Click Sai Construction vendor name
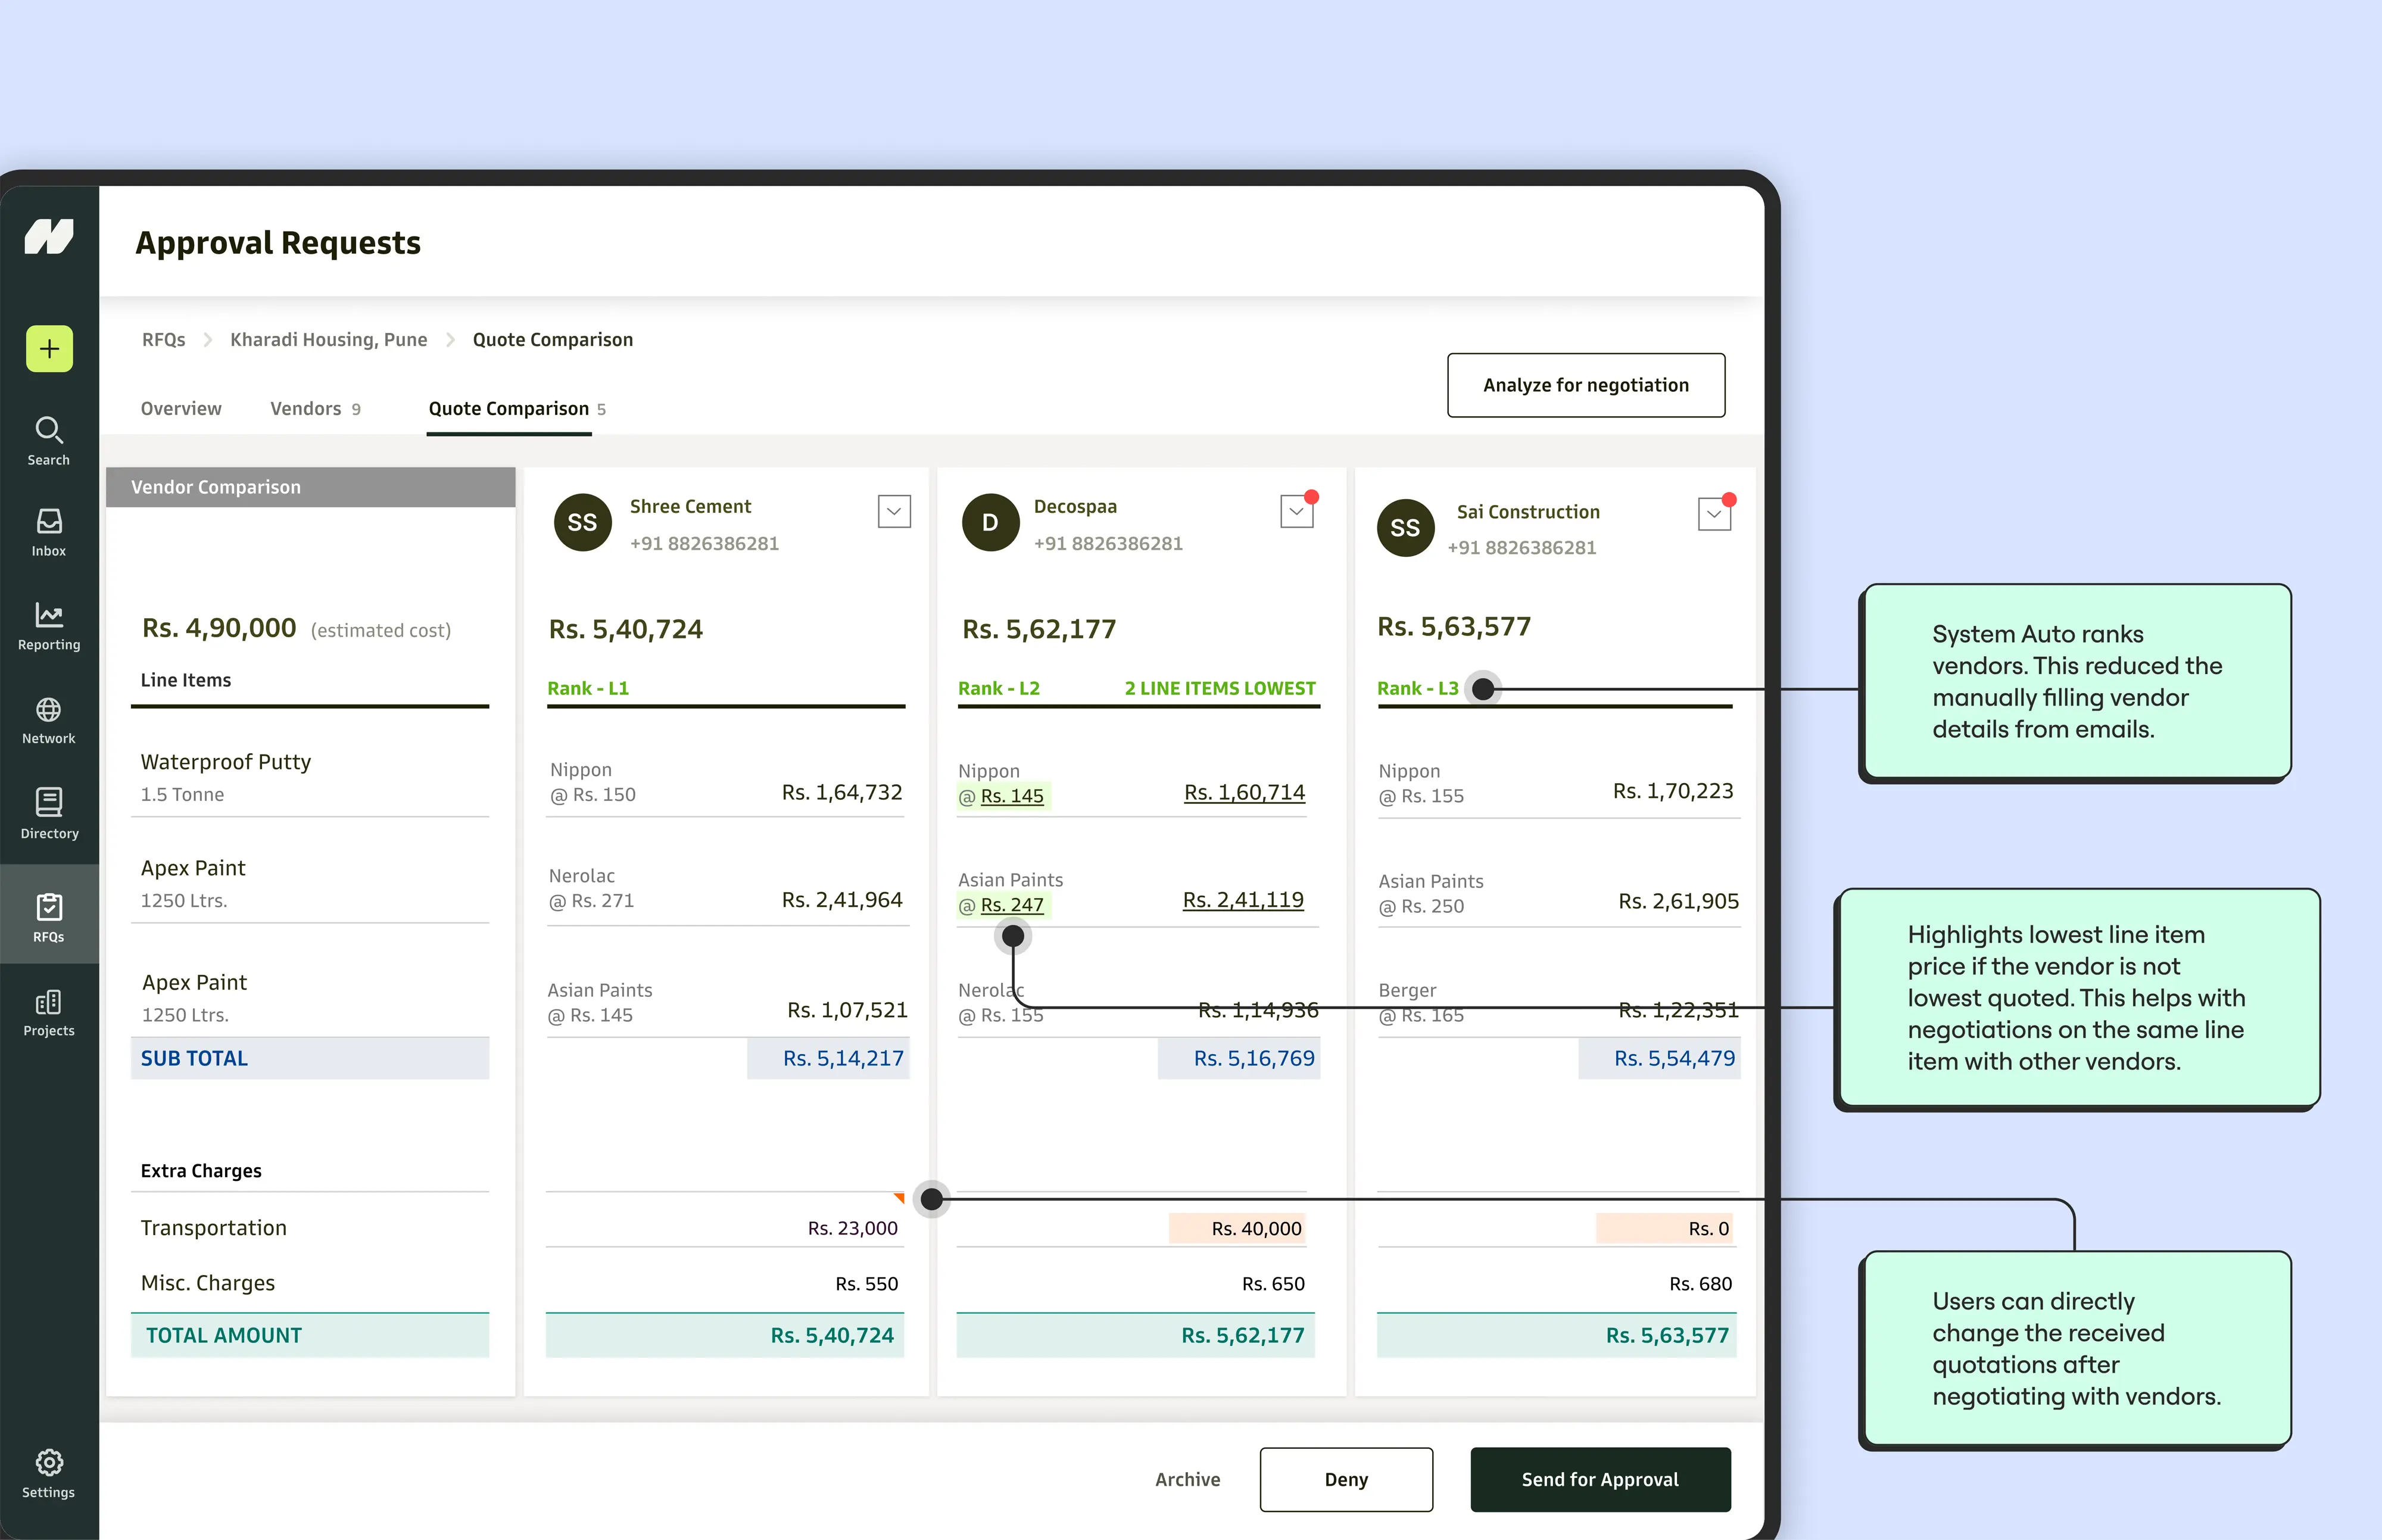 click(1528, 512)
